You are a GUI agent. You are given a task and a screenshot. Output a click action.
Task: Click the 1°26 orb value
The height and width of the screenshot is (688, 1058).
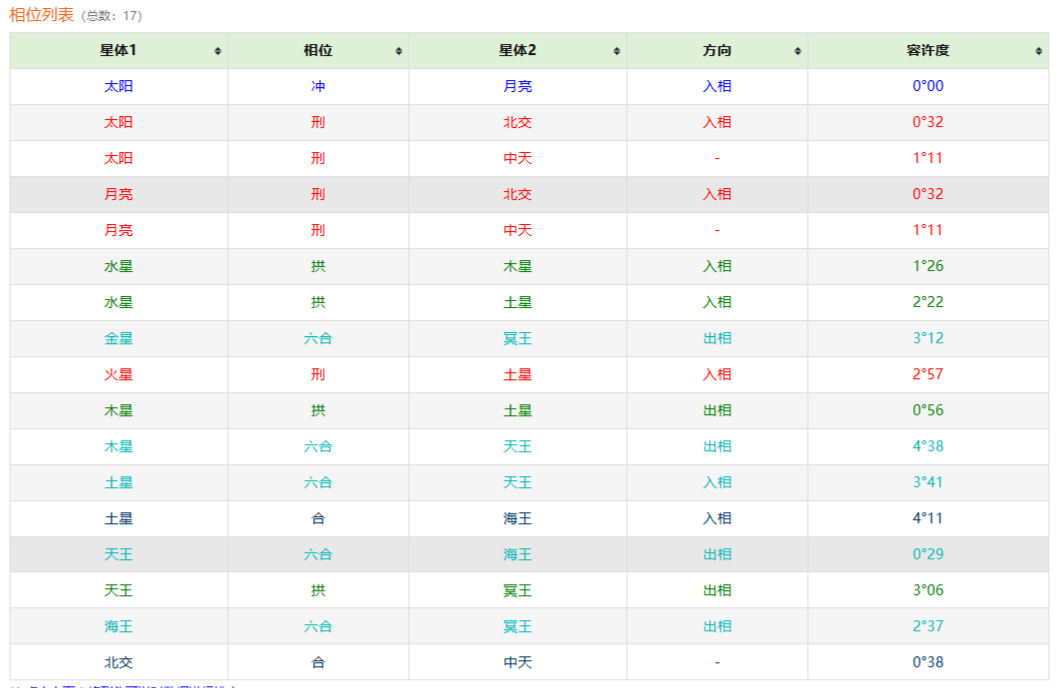pyautogui.click(x=927, y=266)
